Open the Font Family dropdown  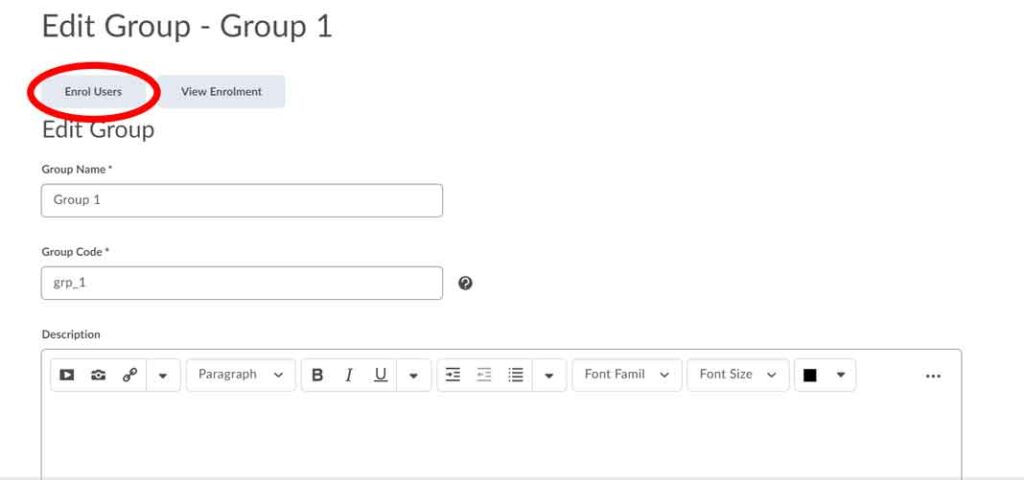pyautogui.click(x=627, y=375)
